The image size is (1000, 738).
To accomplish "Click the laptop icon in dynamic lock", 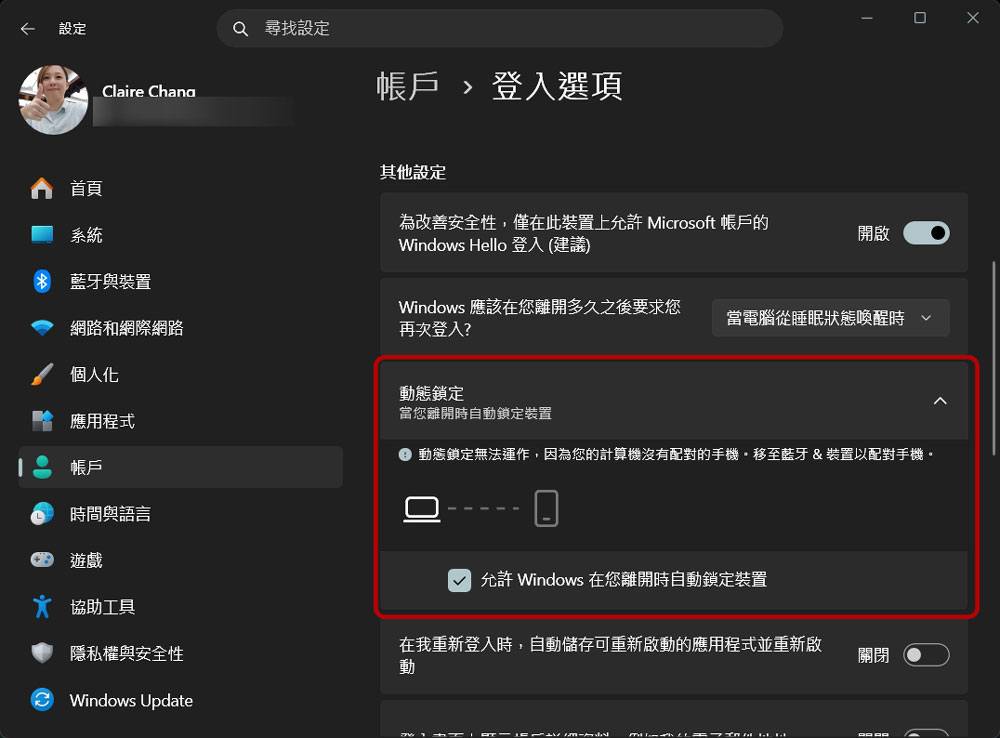I will 422,509.
